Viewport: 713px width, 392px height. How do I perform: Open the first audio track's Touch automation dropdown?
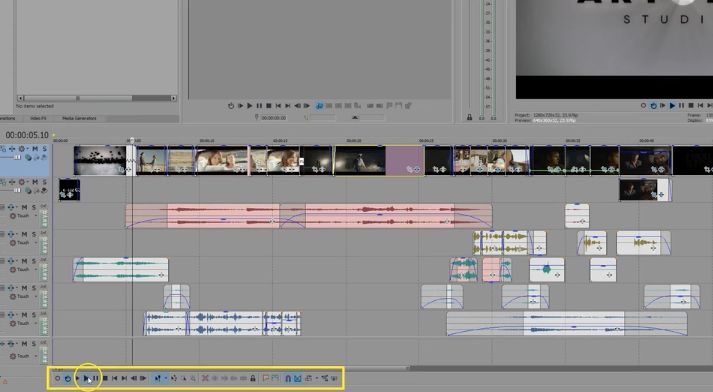(36, 216)
